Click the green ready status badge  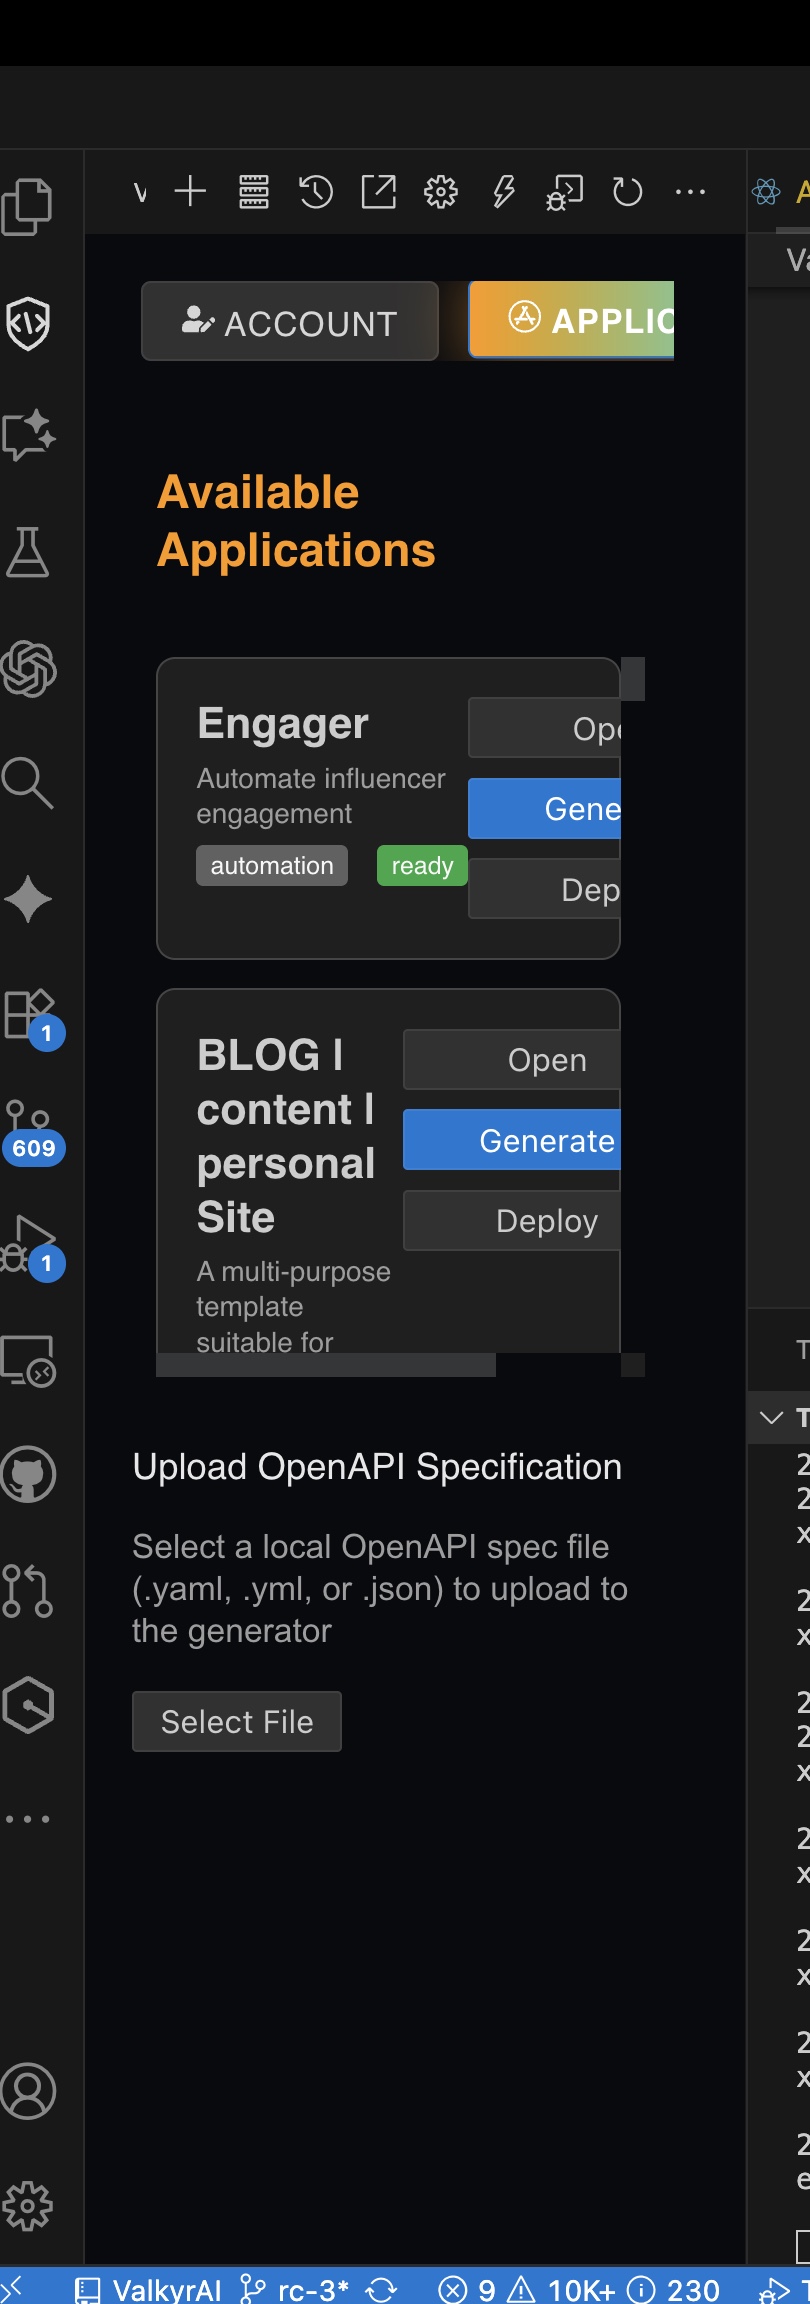click(x=422, y=865)
